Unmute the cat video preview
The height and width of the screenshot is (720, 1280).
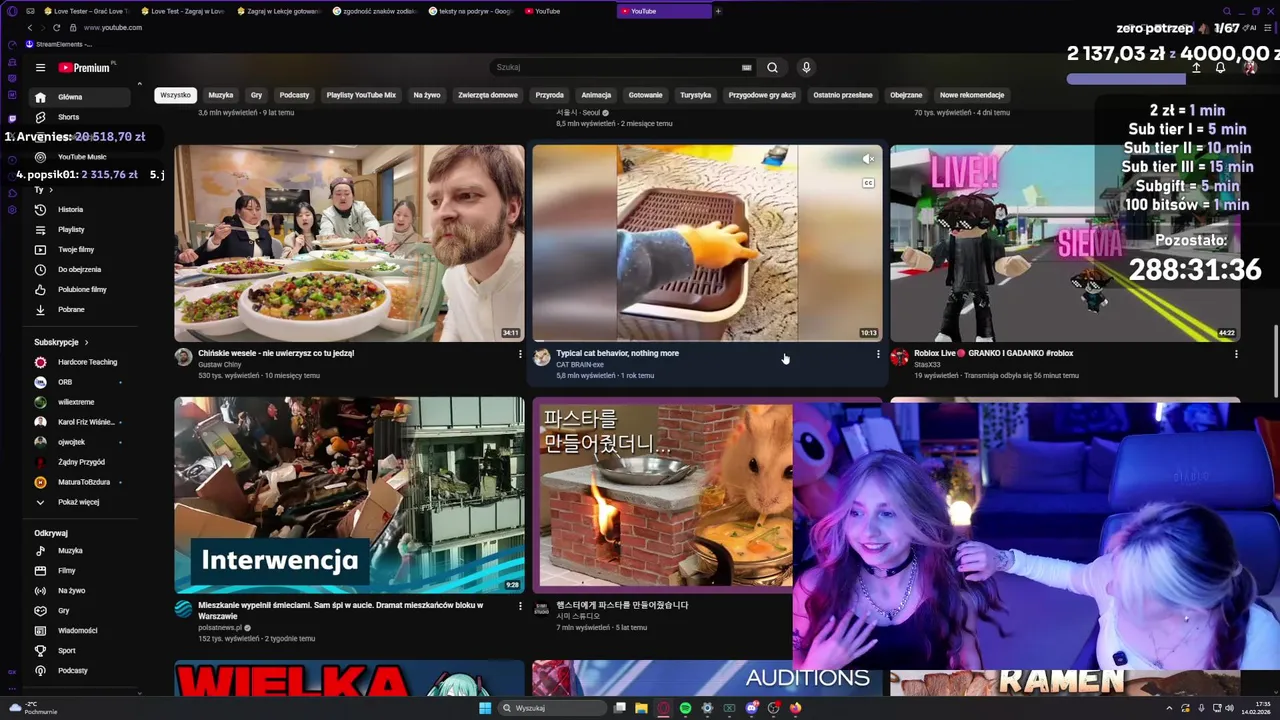tap(868, 159)
